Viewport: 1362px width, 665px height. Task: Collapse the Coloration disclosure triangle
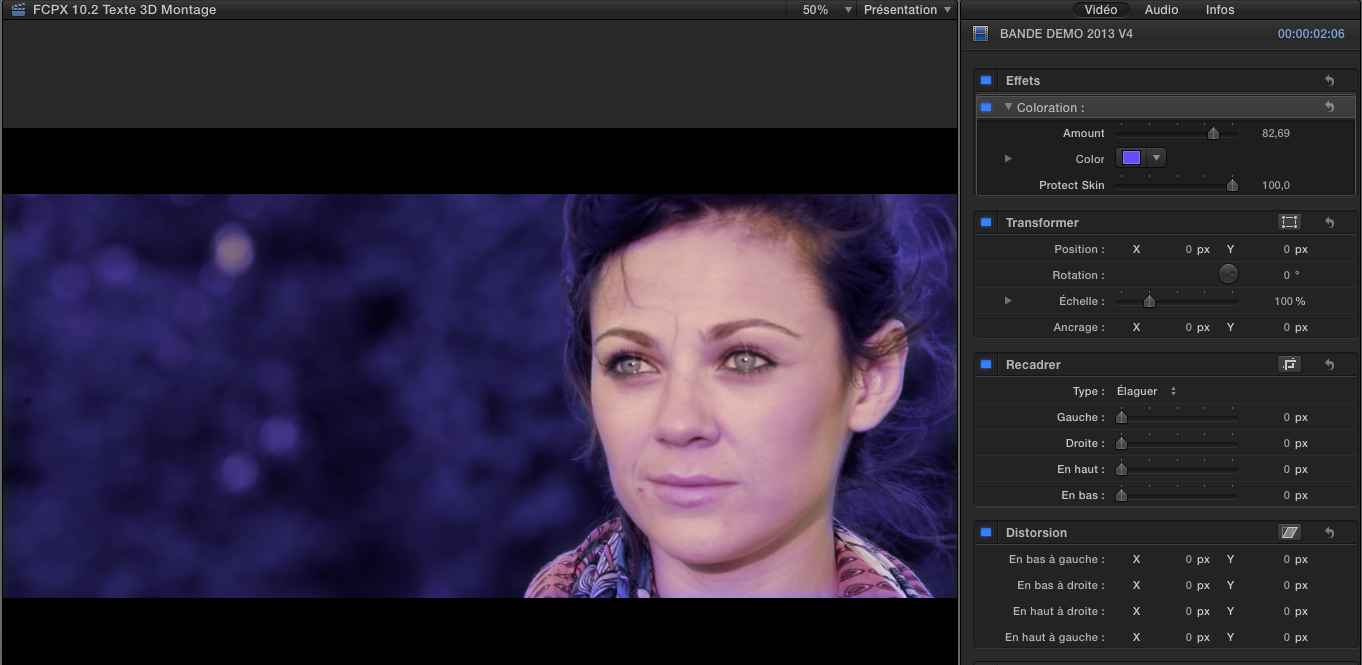pyautogui.click(x=1008, y=107)
